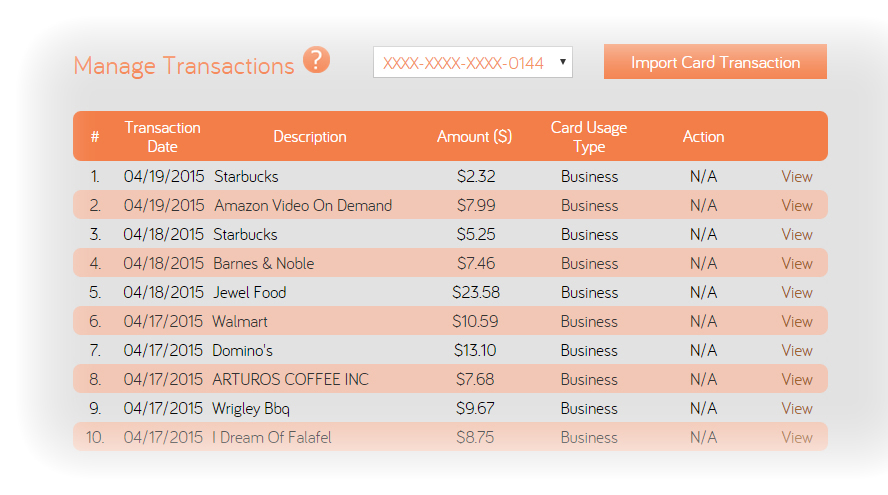Click Import Card Transaction button
This screenshot has height=495, width=888.
[x=715, y=62]
